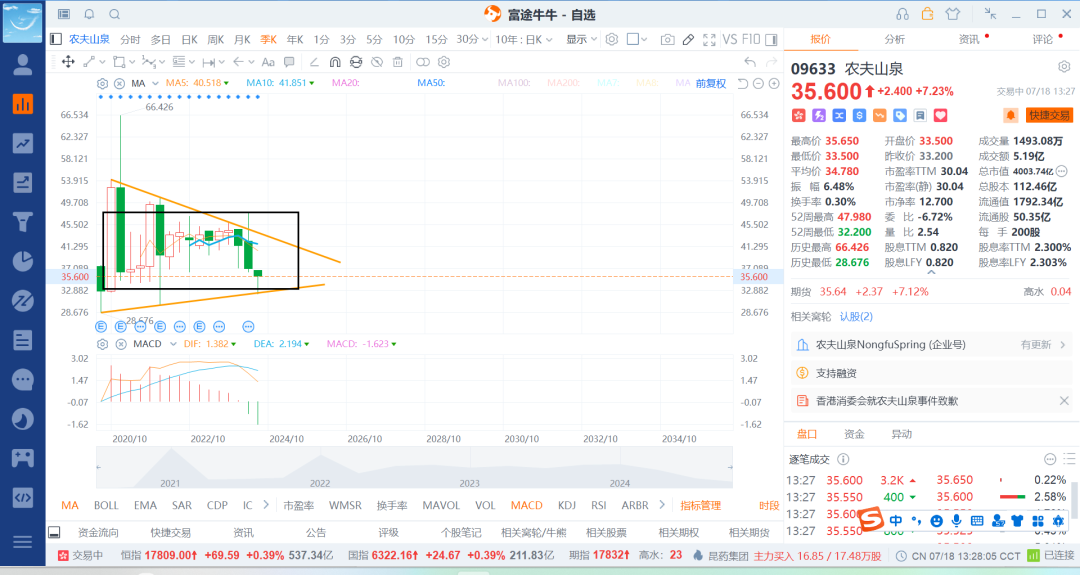
Task: Activate the pencil drawing tool icon
Action: pos(688,40)
